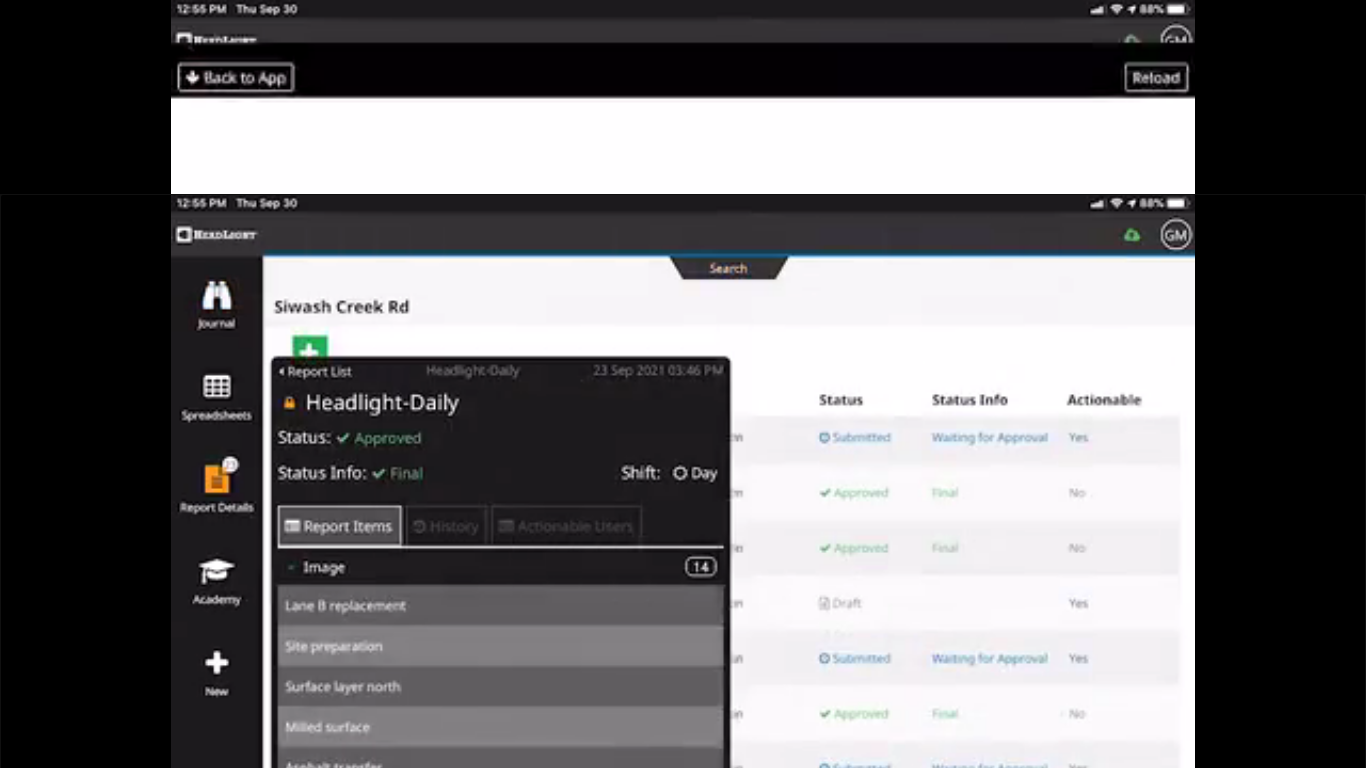Image resolution: width=1366 pixels, height=768 pixels.
Task: Open the Site preparation item
Action: (x=500, y=647)
